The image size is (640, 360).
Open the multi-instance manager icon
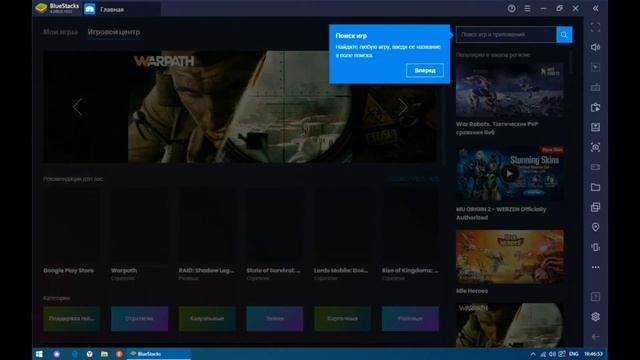596,207
